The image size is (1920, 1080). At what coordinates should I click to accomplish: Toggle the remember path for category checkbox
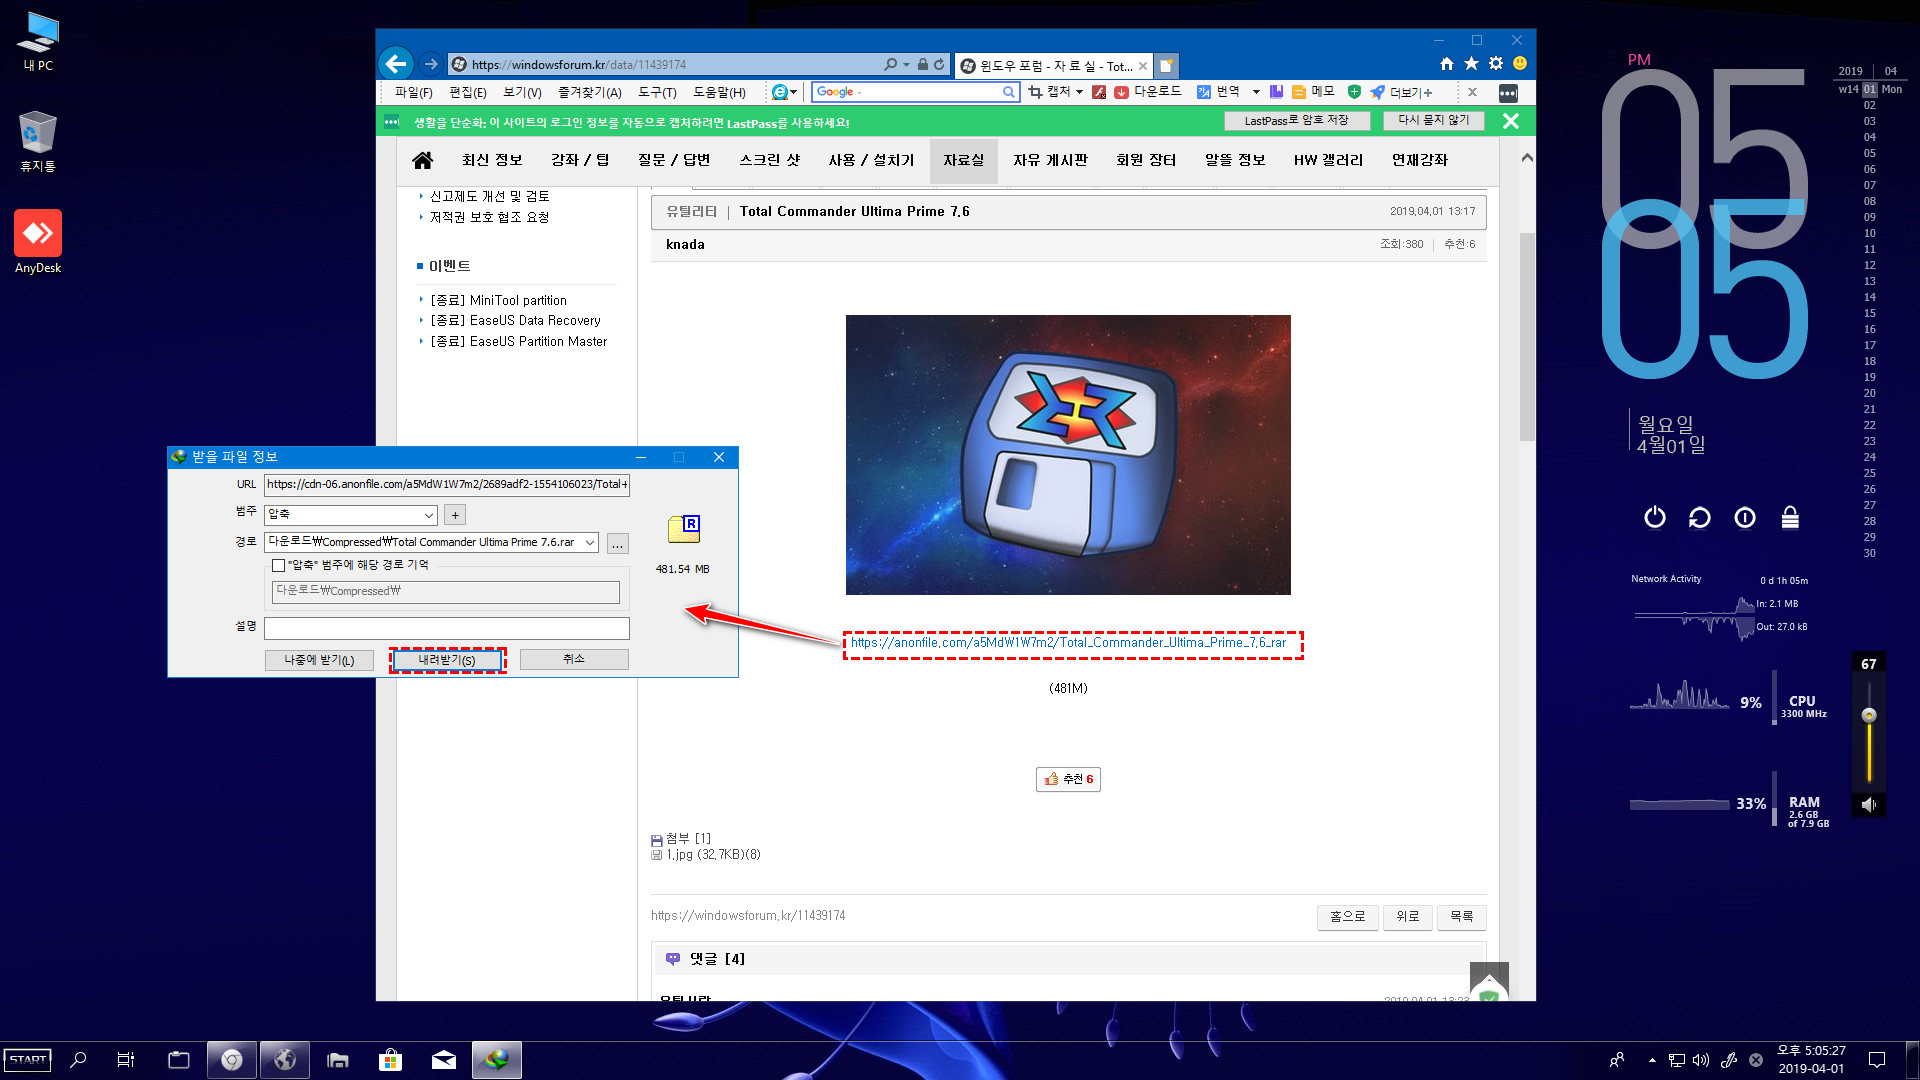tap(279, 565)
